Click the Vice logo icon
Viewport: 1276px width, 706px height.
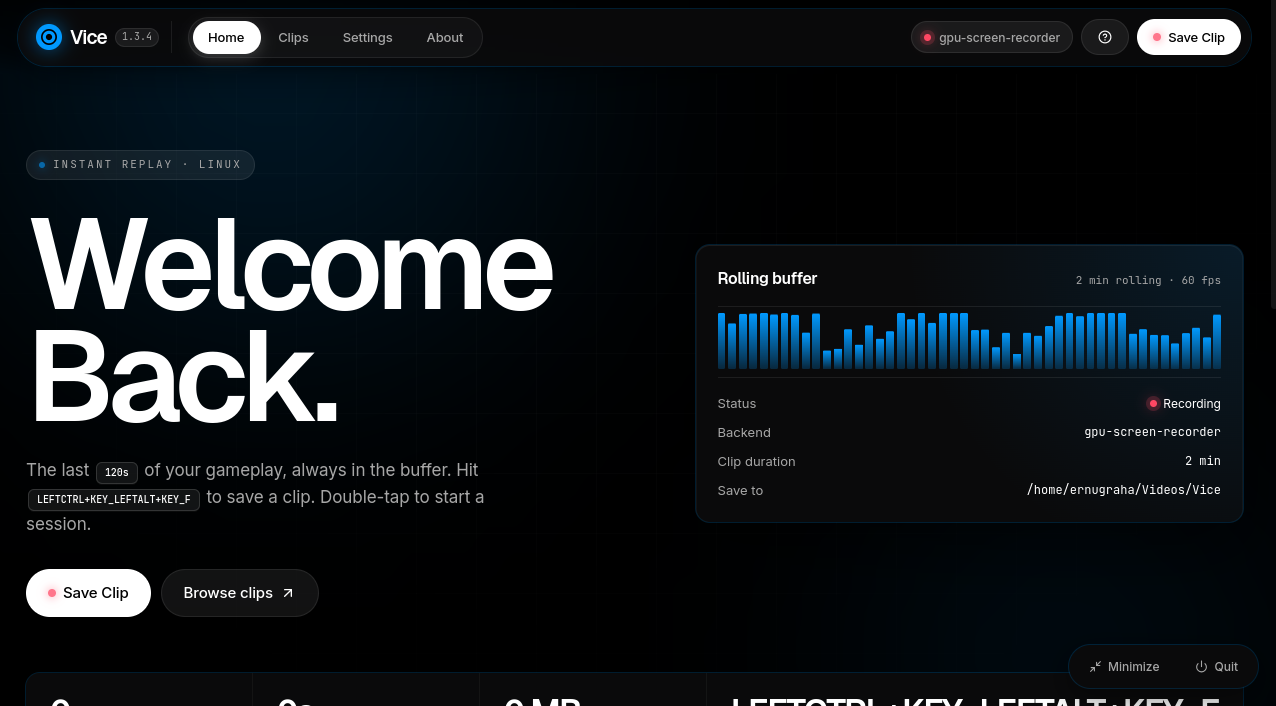click(49, 37)
